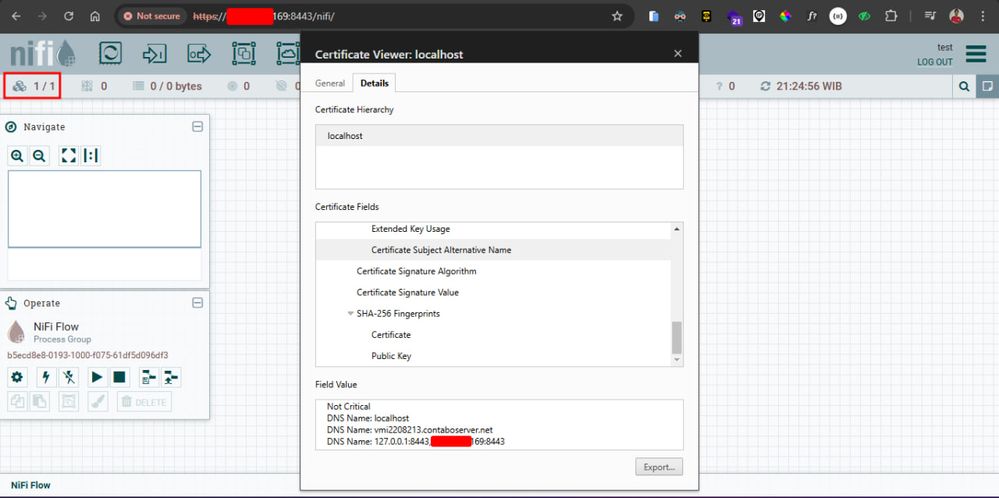Screen dimensions: 999x498
Task: Collapse the Operate panel
Action: click(198, 303)
